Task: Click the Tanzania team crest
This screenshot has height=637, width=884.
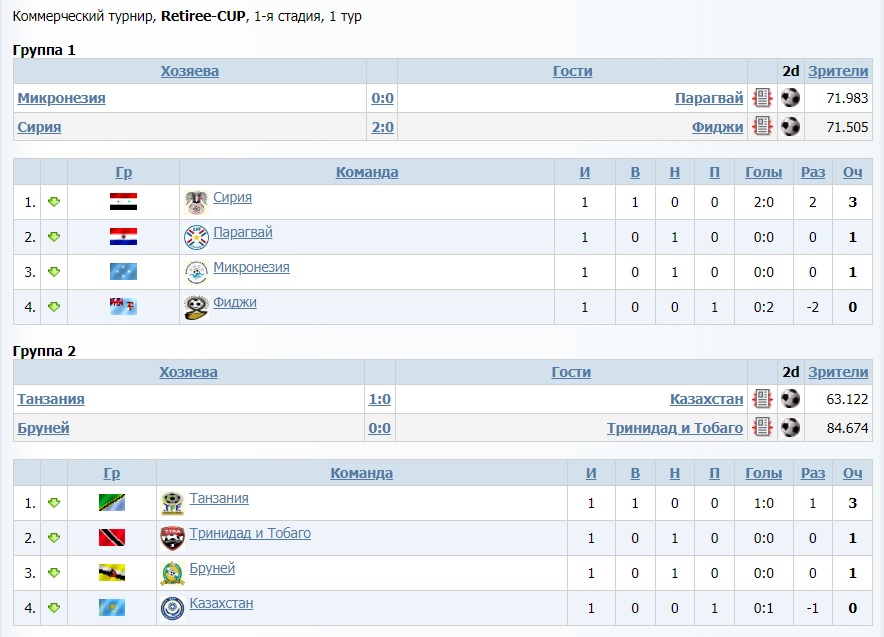Action: (172, 503)
